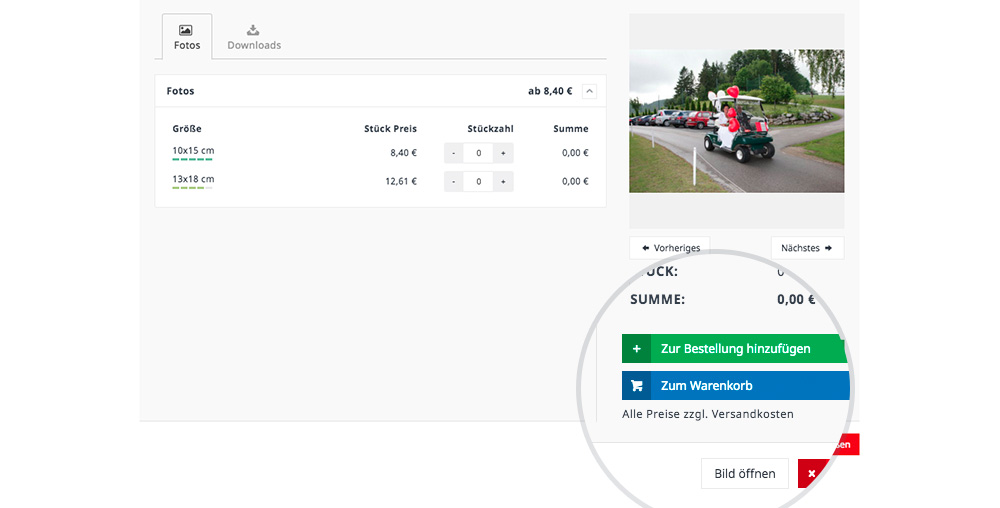
Task: Click the golf cart photo preview
Action: pos(737,121)
